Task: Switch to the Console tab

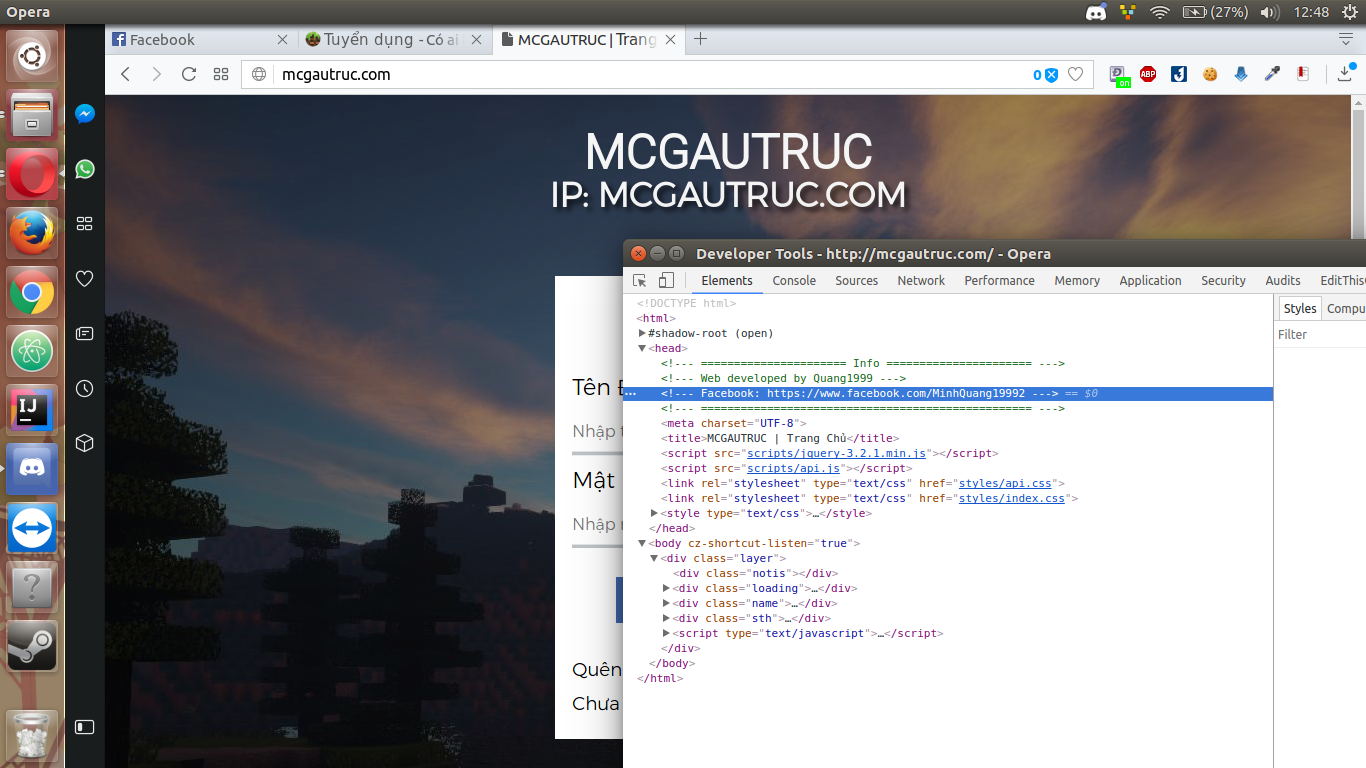Action: (x=794, y=281)
